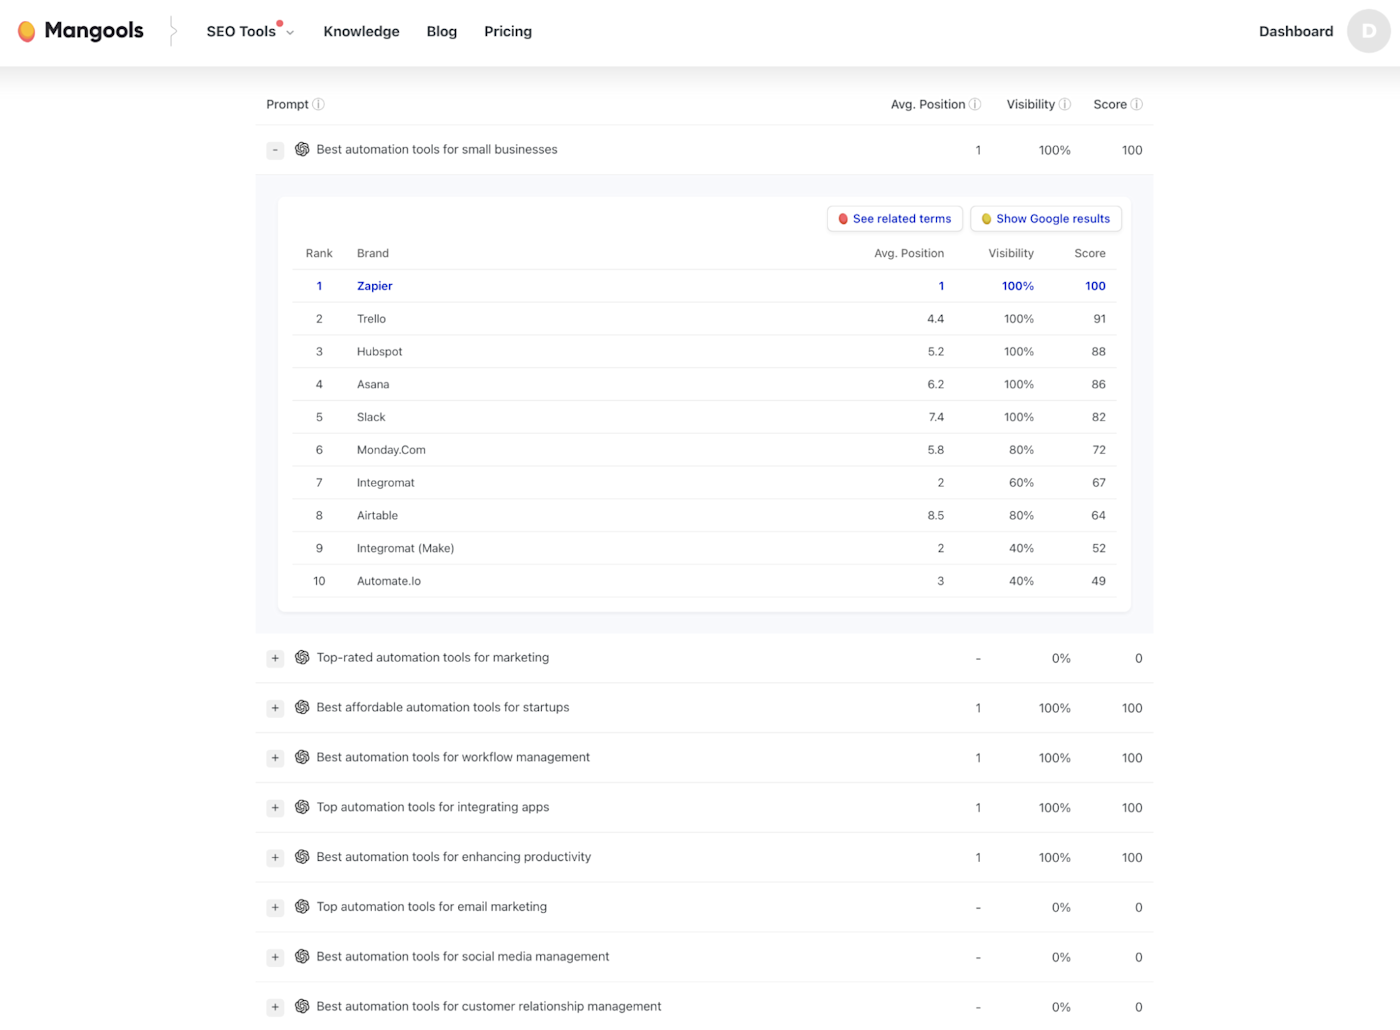1400x1030 pixels.
Task: Open the Knowledge menu item
Action: [x=361, y=31]
